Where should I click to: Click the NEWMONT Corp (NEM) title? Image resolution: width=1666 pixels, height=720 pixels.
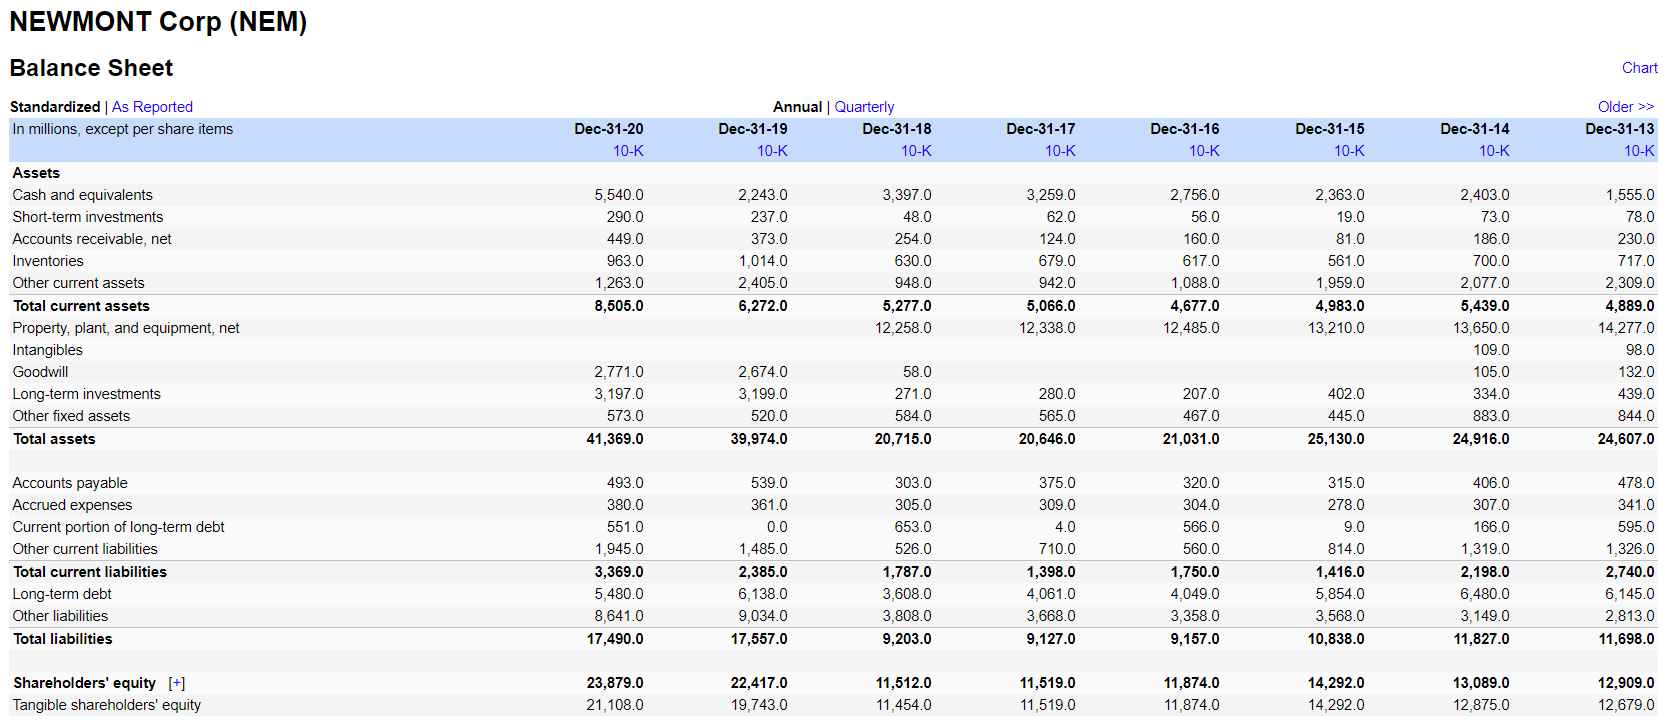[x=158, y=22]
